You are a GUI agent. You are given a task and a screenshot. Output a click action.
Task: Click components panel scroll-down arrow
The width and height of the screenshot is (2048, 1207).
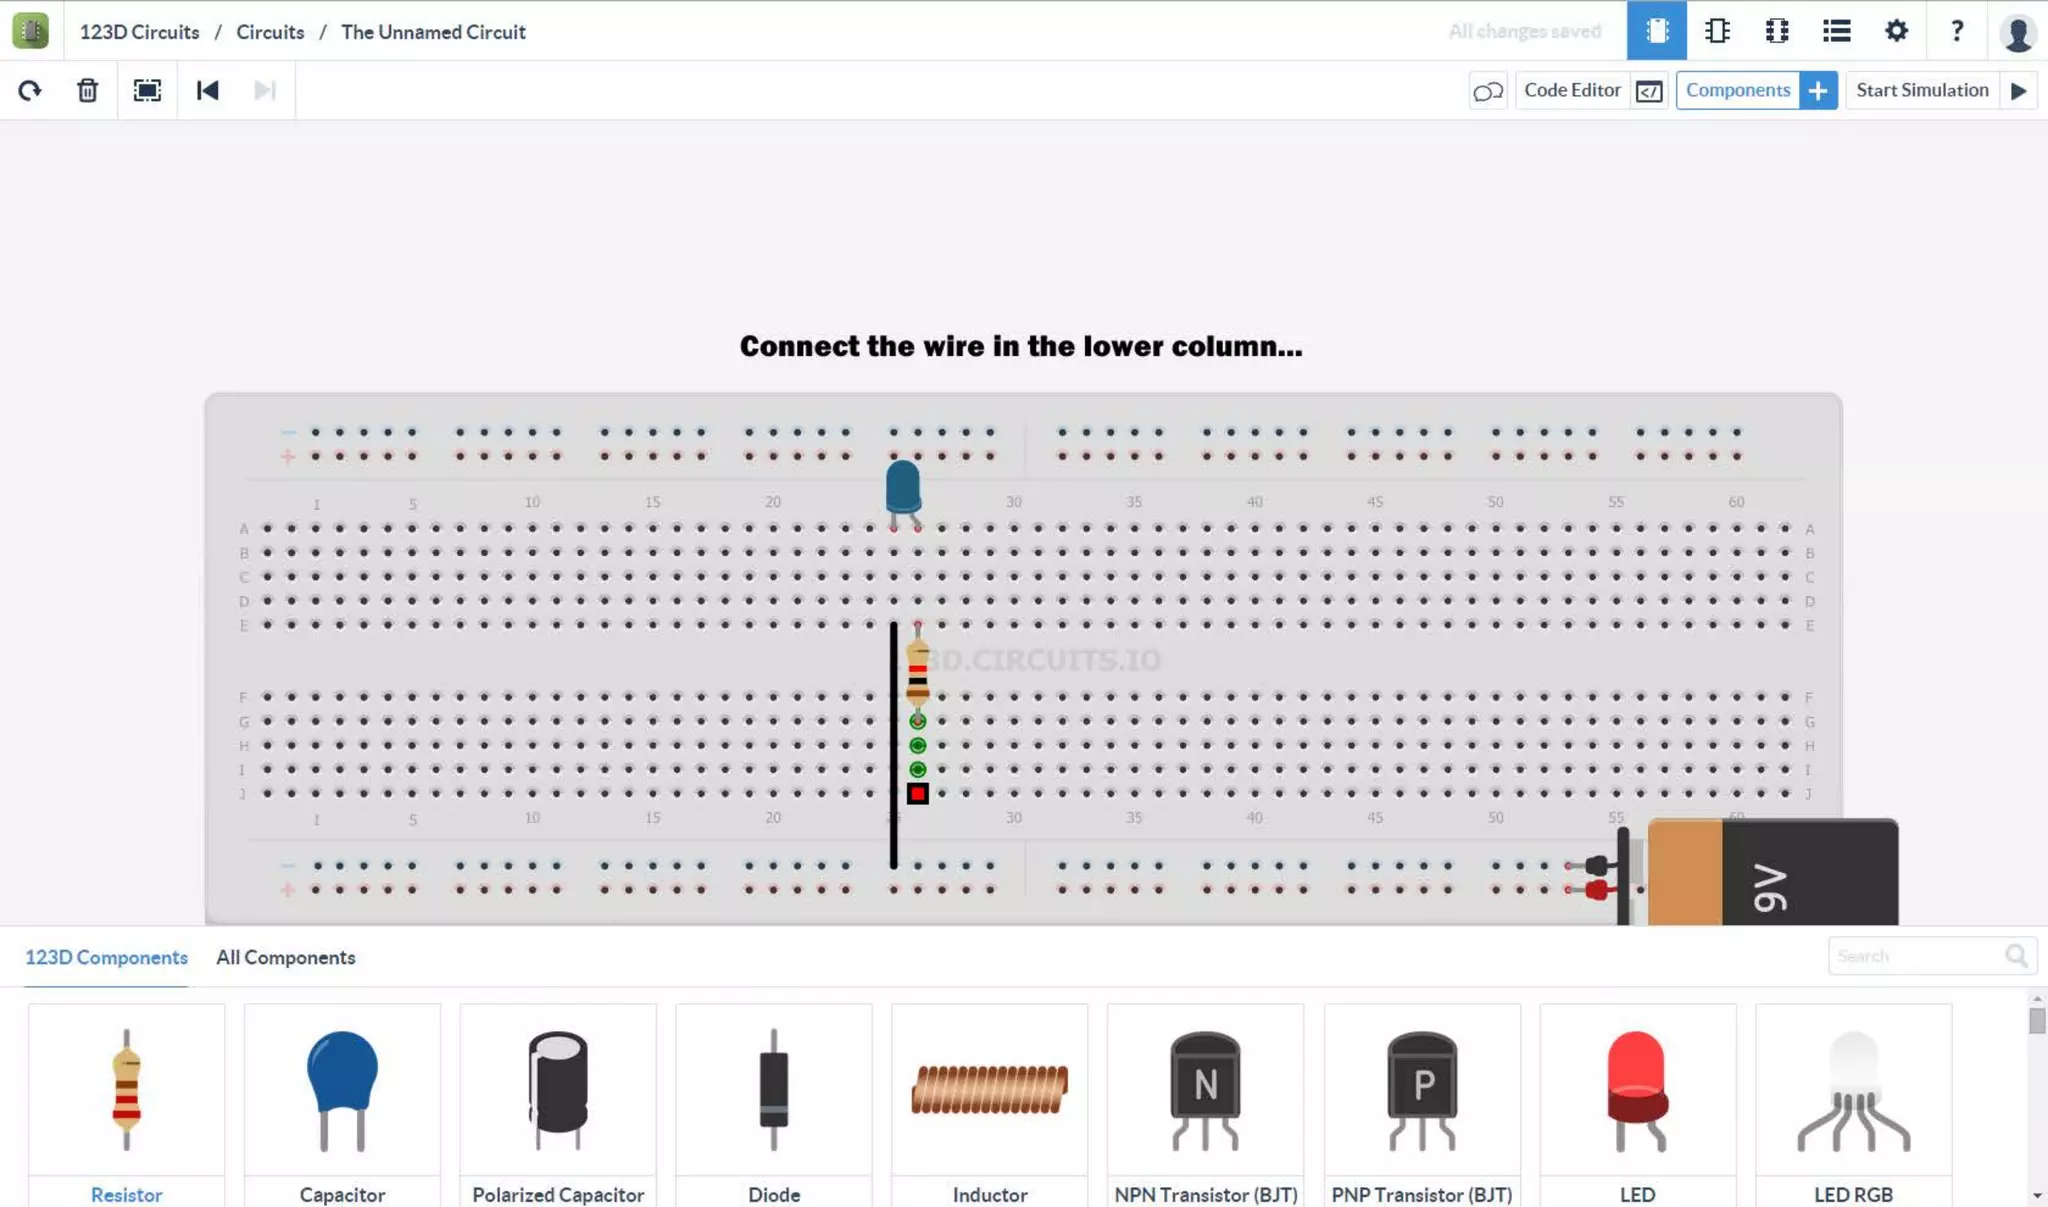[2037, 1196]
